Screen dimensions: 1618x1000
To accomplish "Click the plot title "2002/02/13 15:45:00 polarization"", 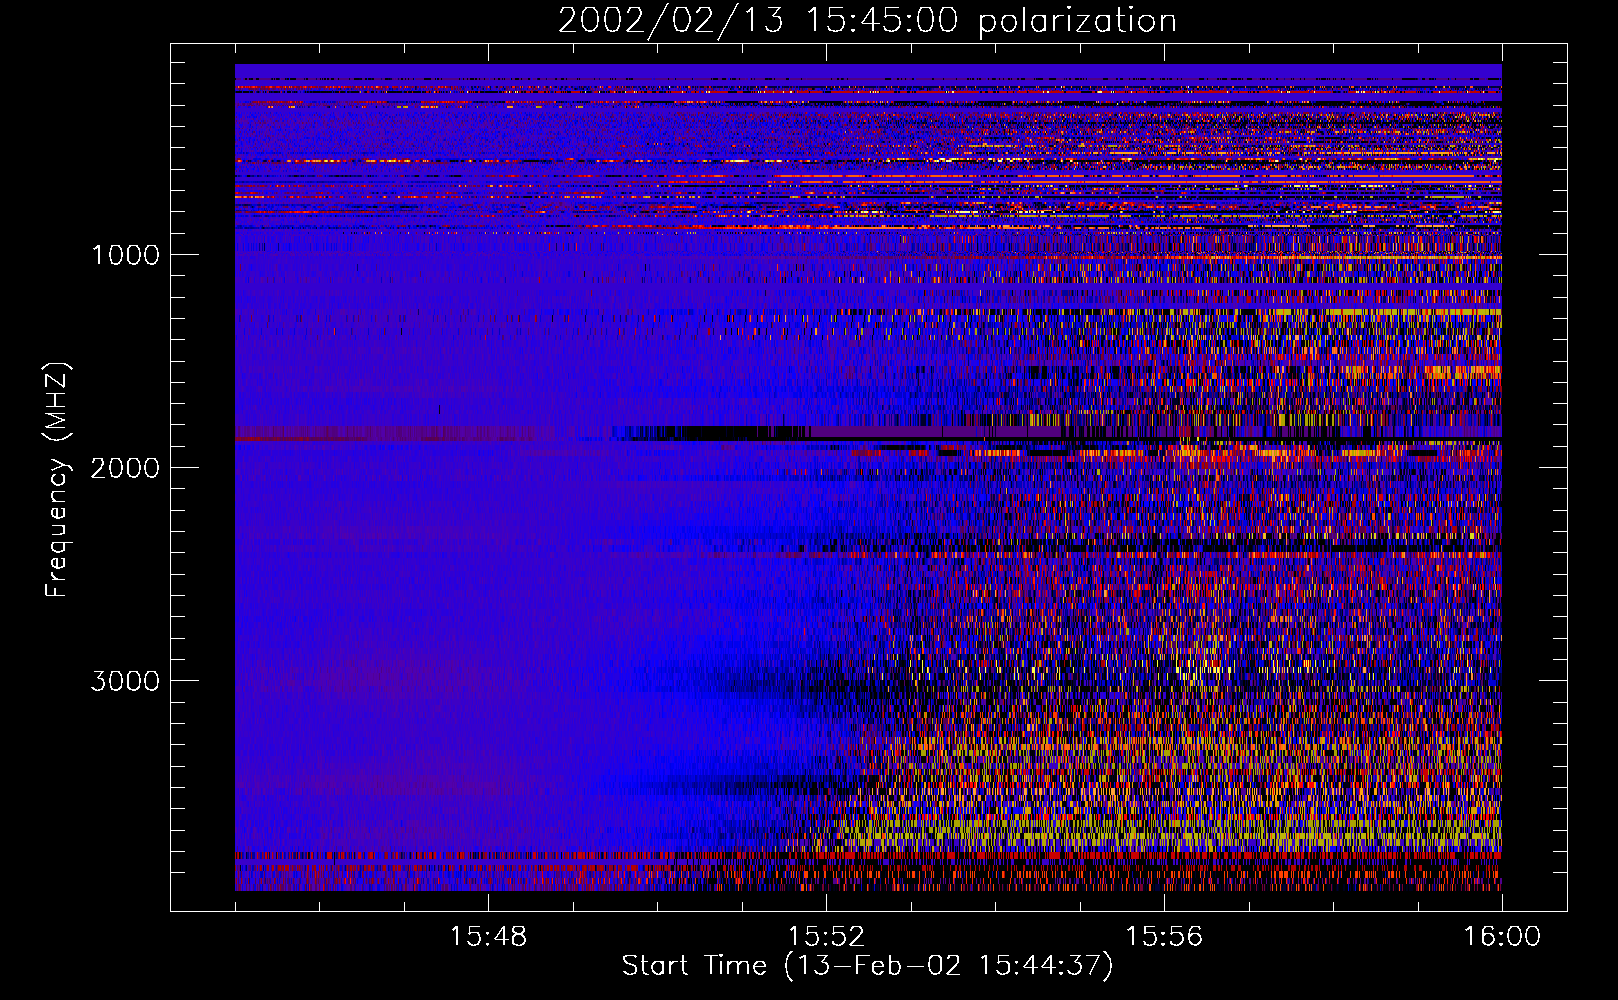I will pyautogui.click(x=867, y=20).
